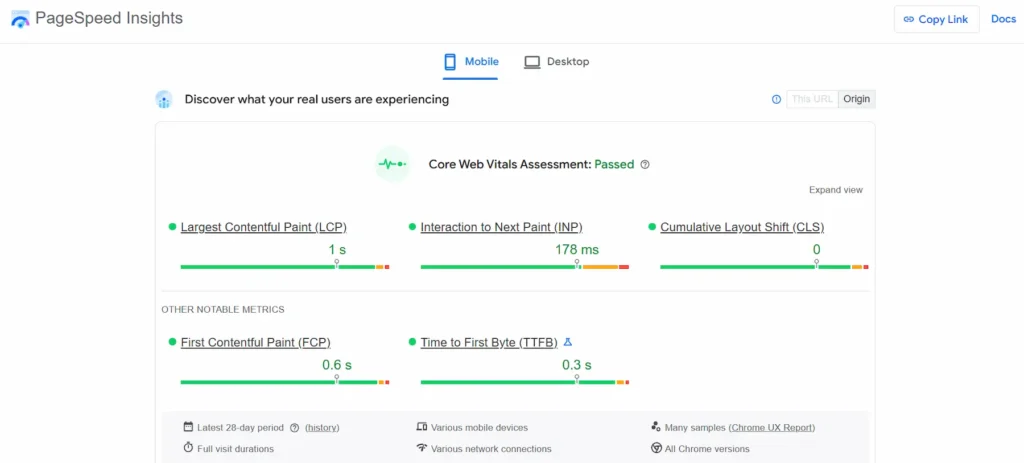Switch to the Desktop tab
Viewport: 1024px width, 463px height.
click(556, 62)
